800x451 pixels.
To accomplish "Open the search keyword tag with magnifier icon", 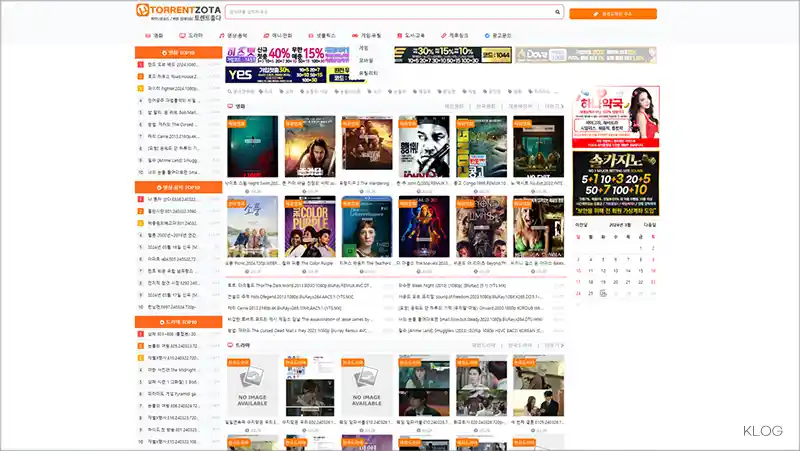I will [242, 92].
